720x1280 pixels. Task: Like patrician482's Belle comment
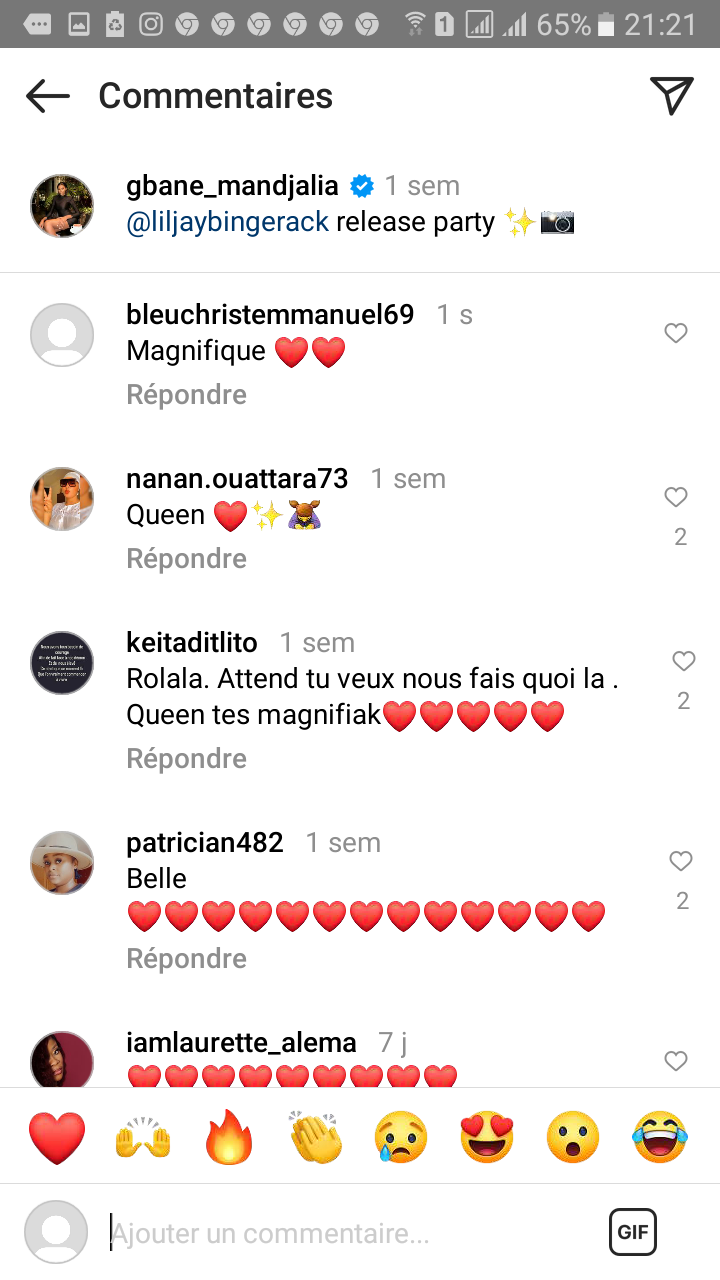coord(681,861)
